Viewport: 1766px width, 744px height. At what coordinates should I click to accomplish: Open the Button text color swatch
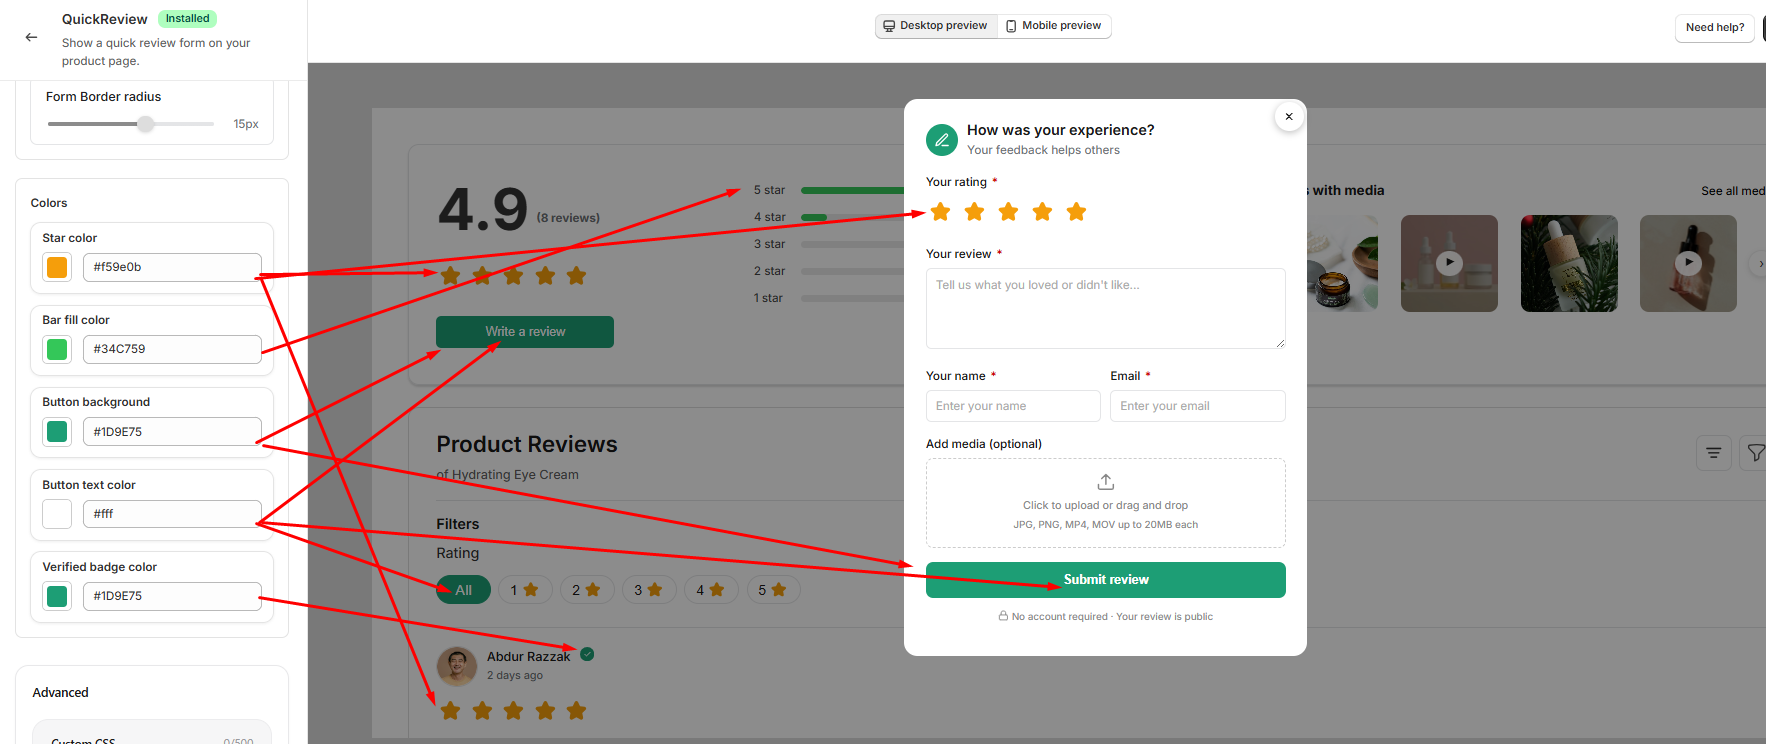(x=57, y=514)
